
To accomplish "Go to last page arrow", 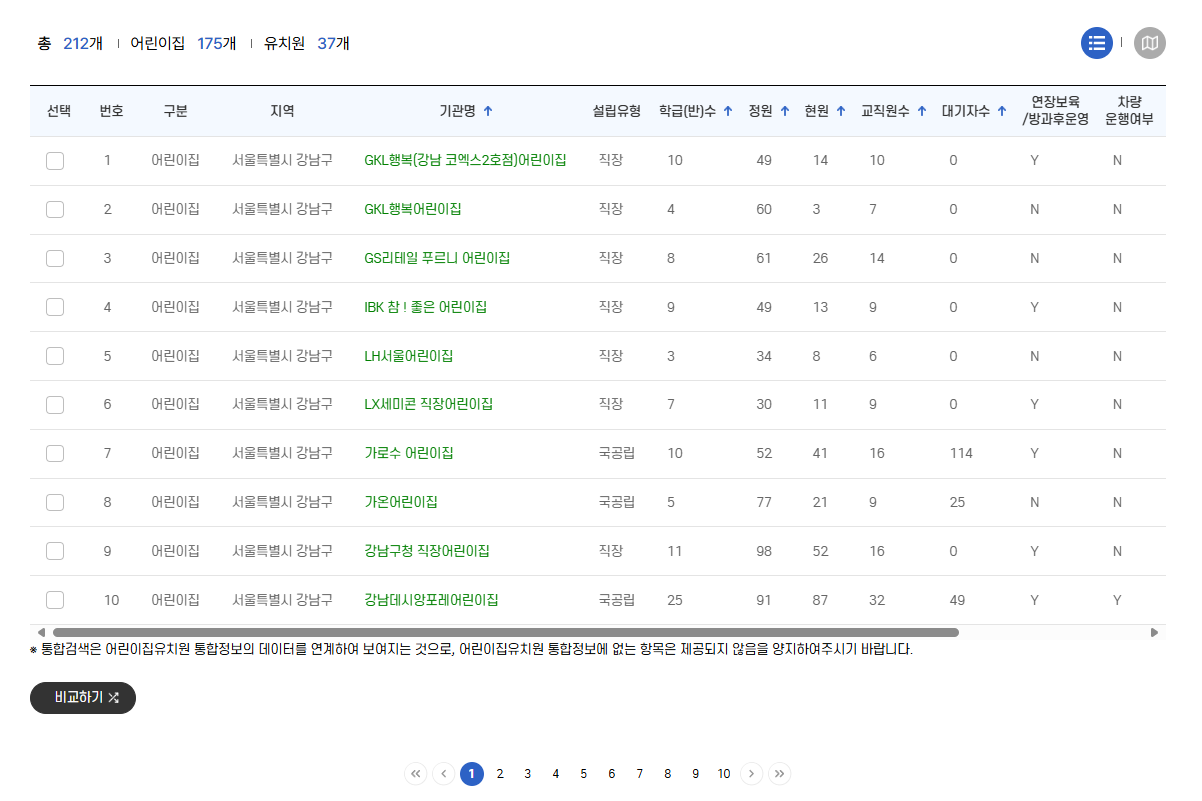I will tap(780, 773).
